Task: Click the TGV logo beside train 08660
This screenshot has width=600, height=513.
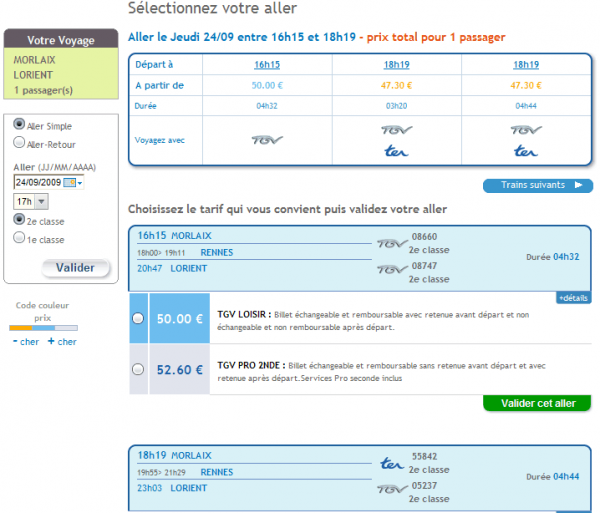Action: 392,243
